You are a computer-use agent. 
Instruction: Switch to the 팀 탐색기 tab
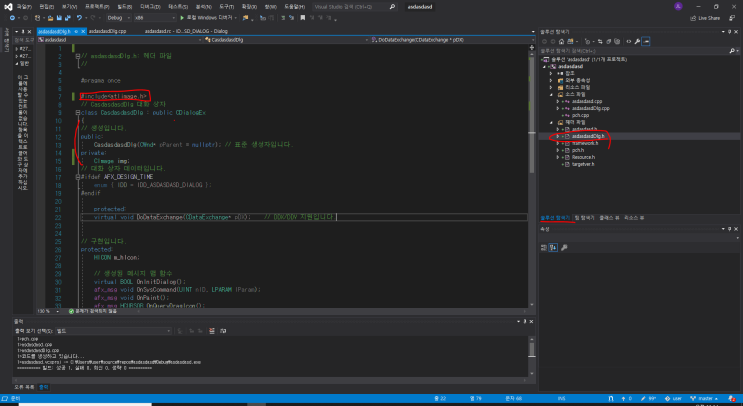coord(584,218)
